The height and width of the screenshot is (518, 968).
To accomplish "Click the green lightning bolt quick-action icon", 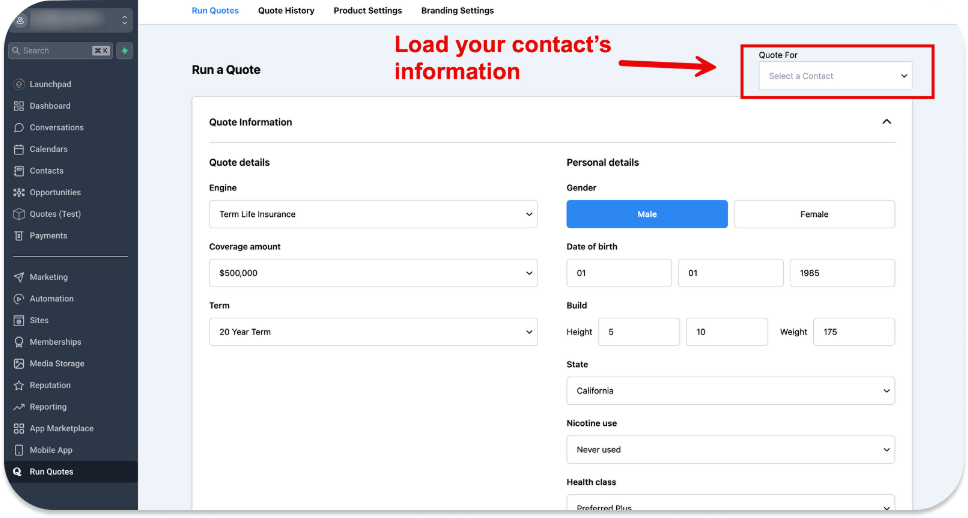I will click(125, 51).
